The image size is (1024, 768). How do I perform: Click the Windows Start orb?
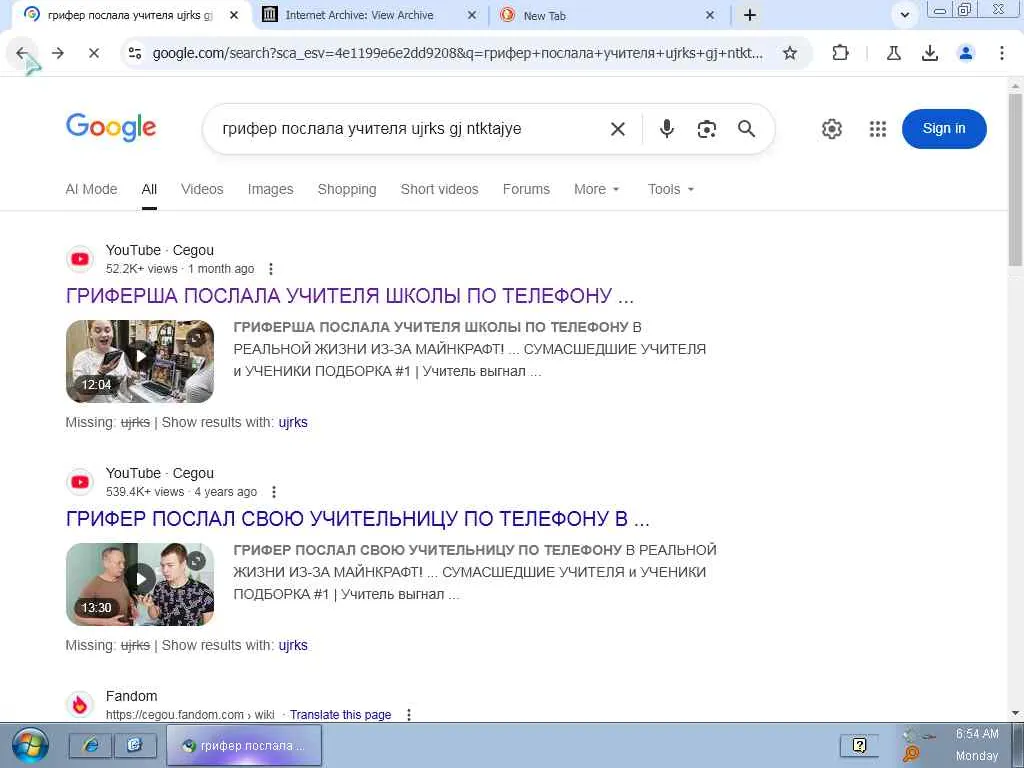(x=30, y=745)
